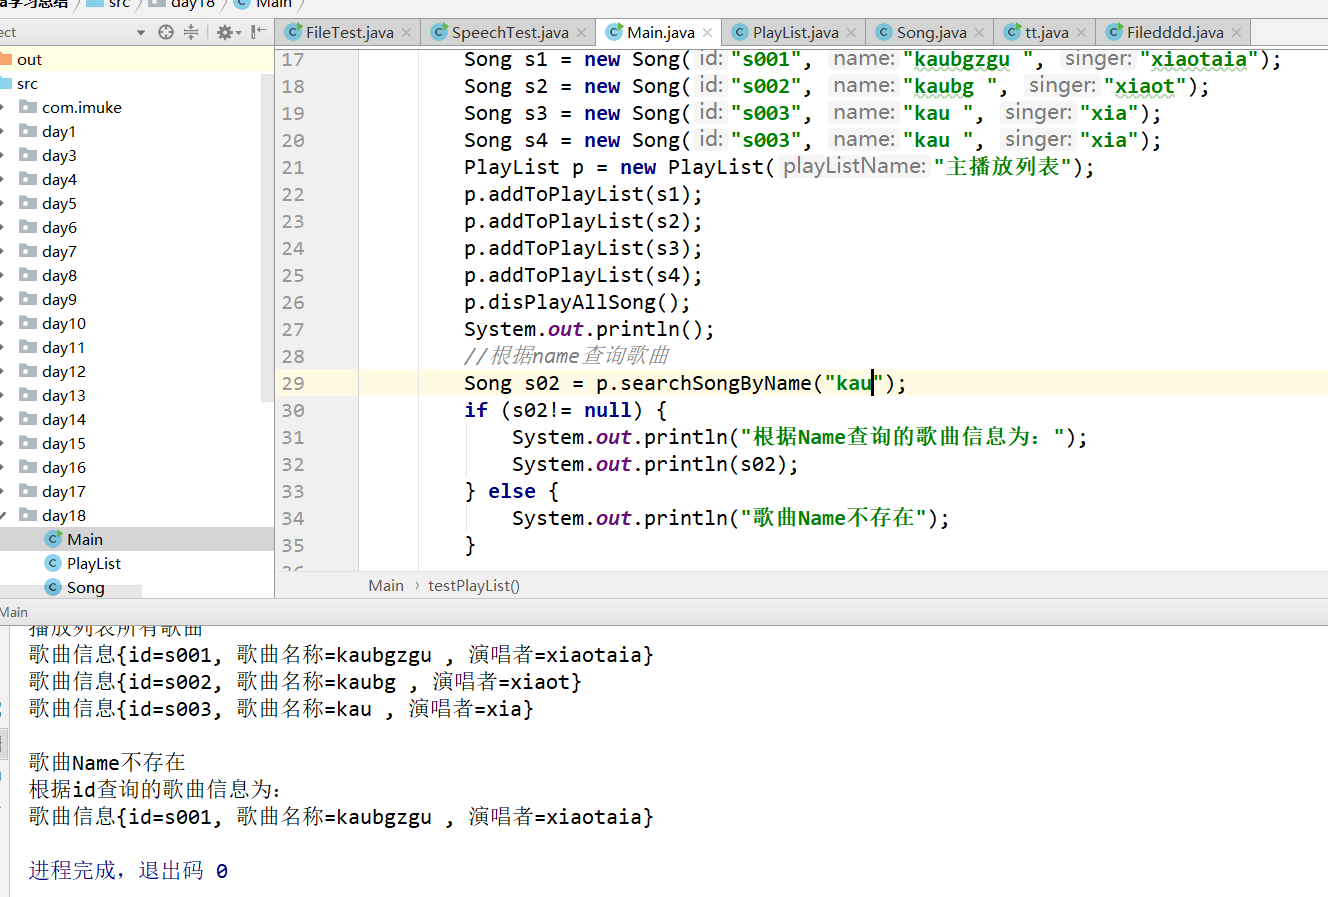Open the PlayList.java tab
Viewport: 1328px width, 897px height.
point(795,32)
